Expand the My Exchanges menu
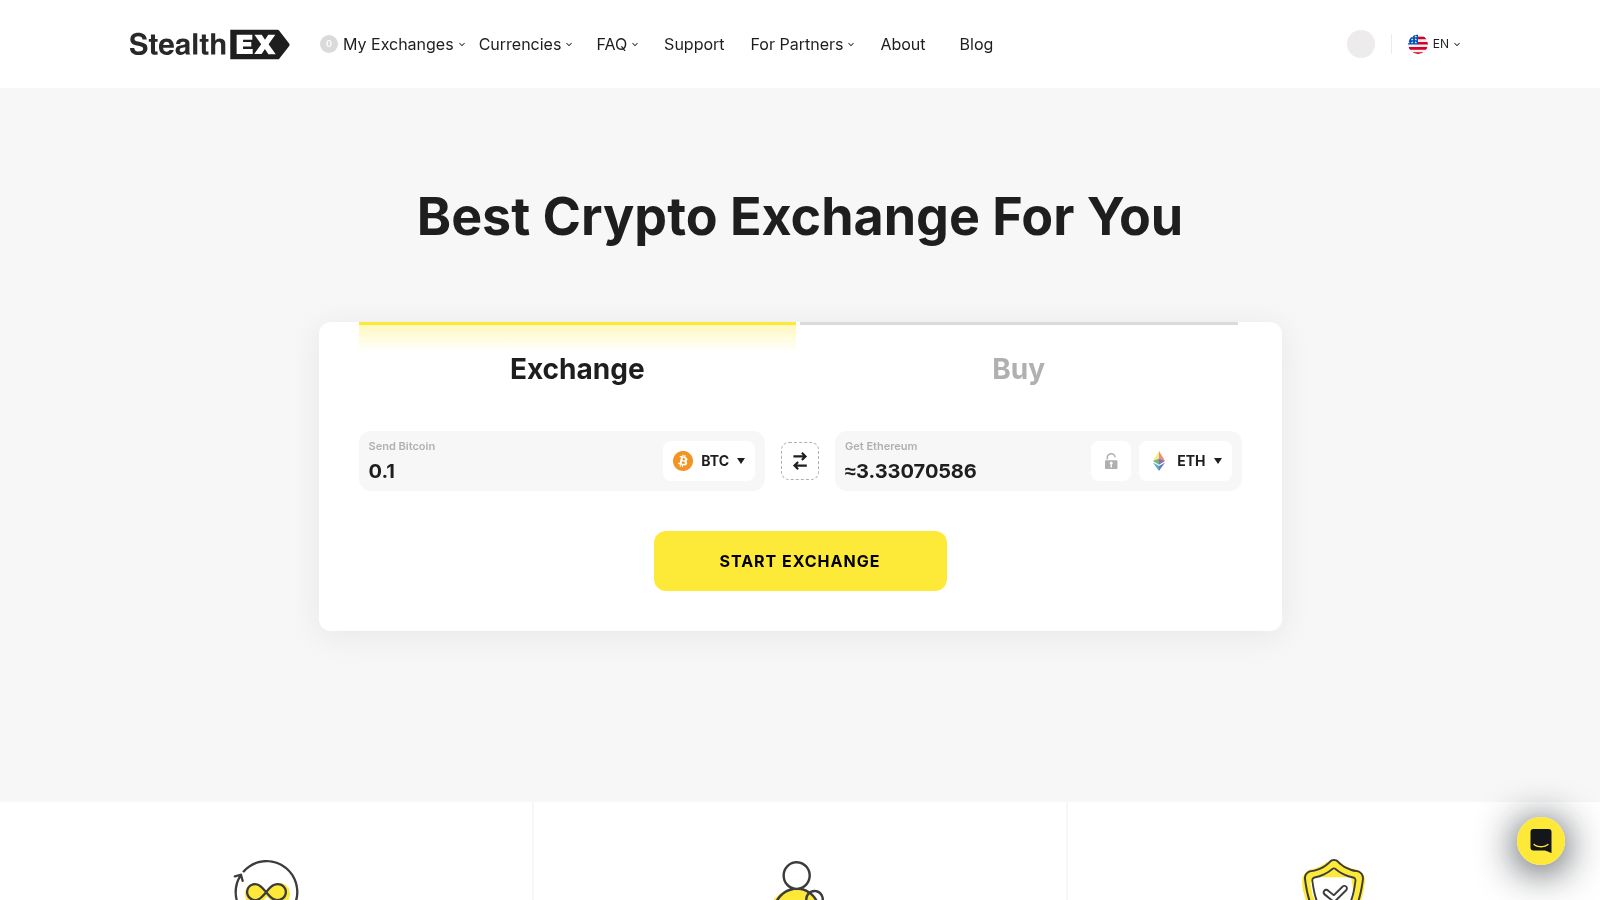This screenshot has height=900, width=1600. (398, 44)
